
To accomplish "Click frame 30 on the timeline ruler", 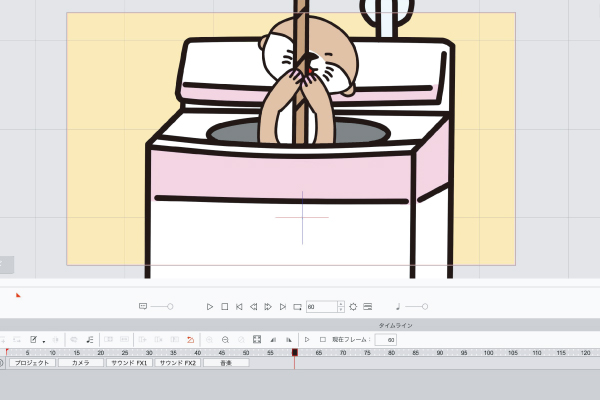I will [x=149, y=353].
